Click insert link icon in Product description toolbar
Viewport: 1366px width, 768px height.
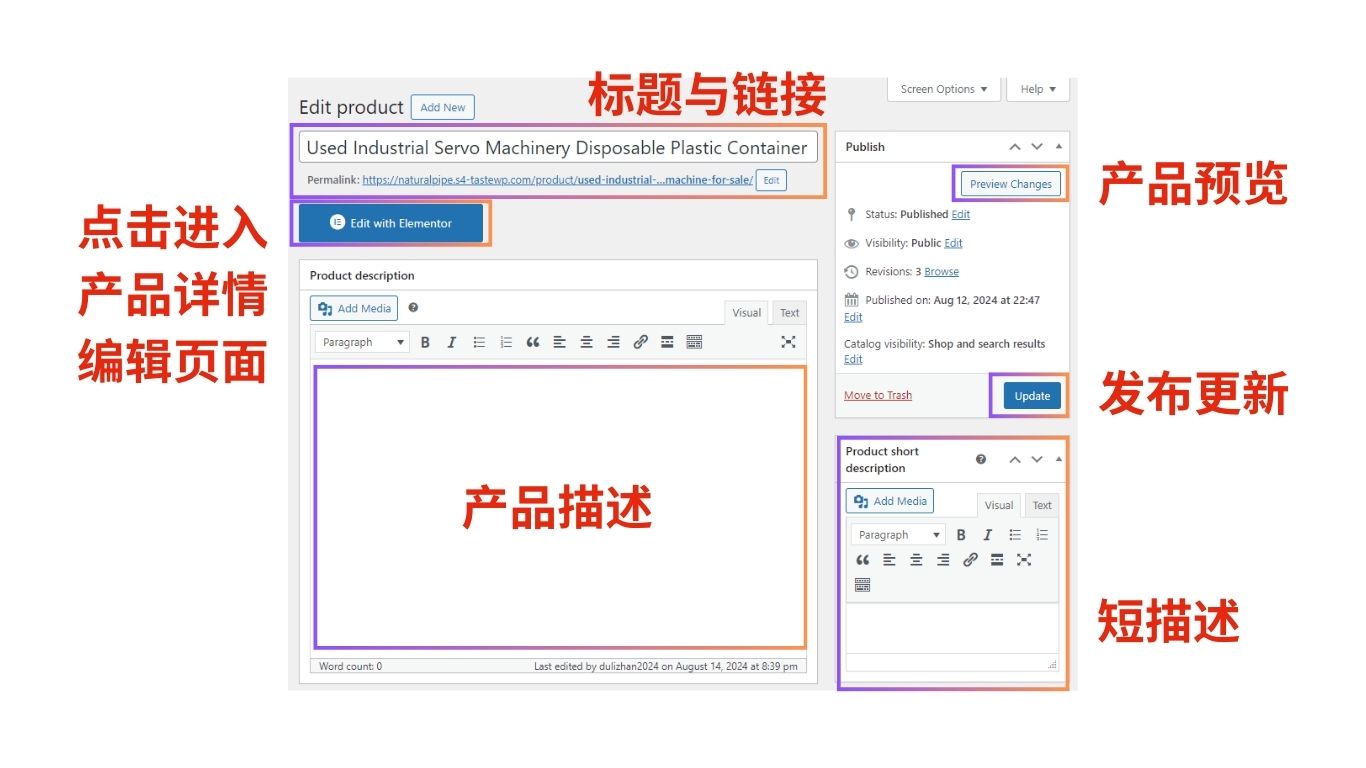[640, 342]
